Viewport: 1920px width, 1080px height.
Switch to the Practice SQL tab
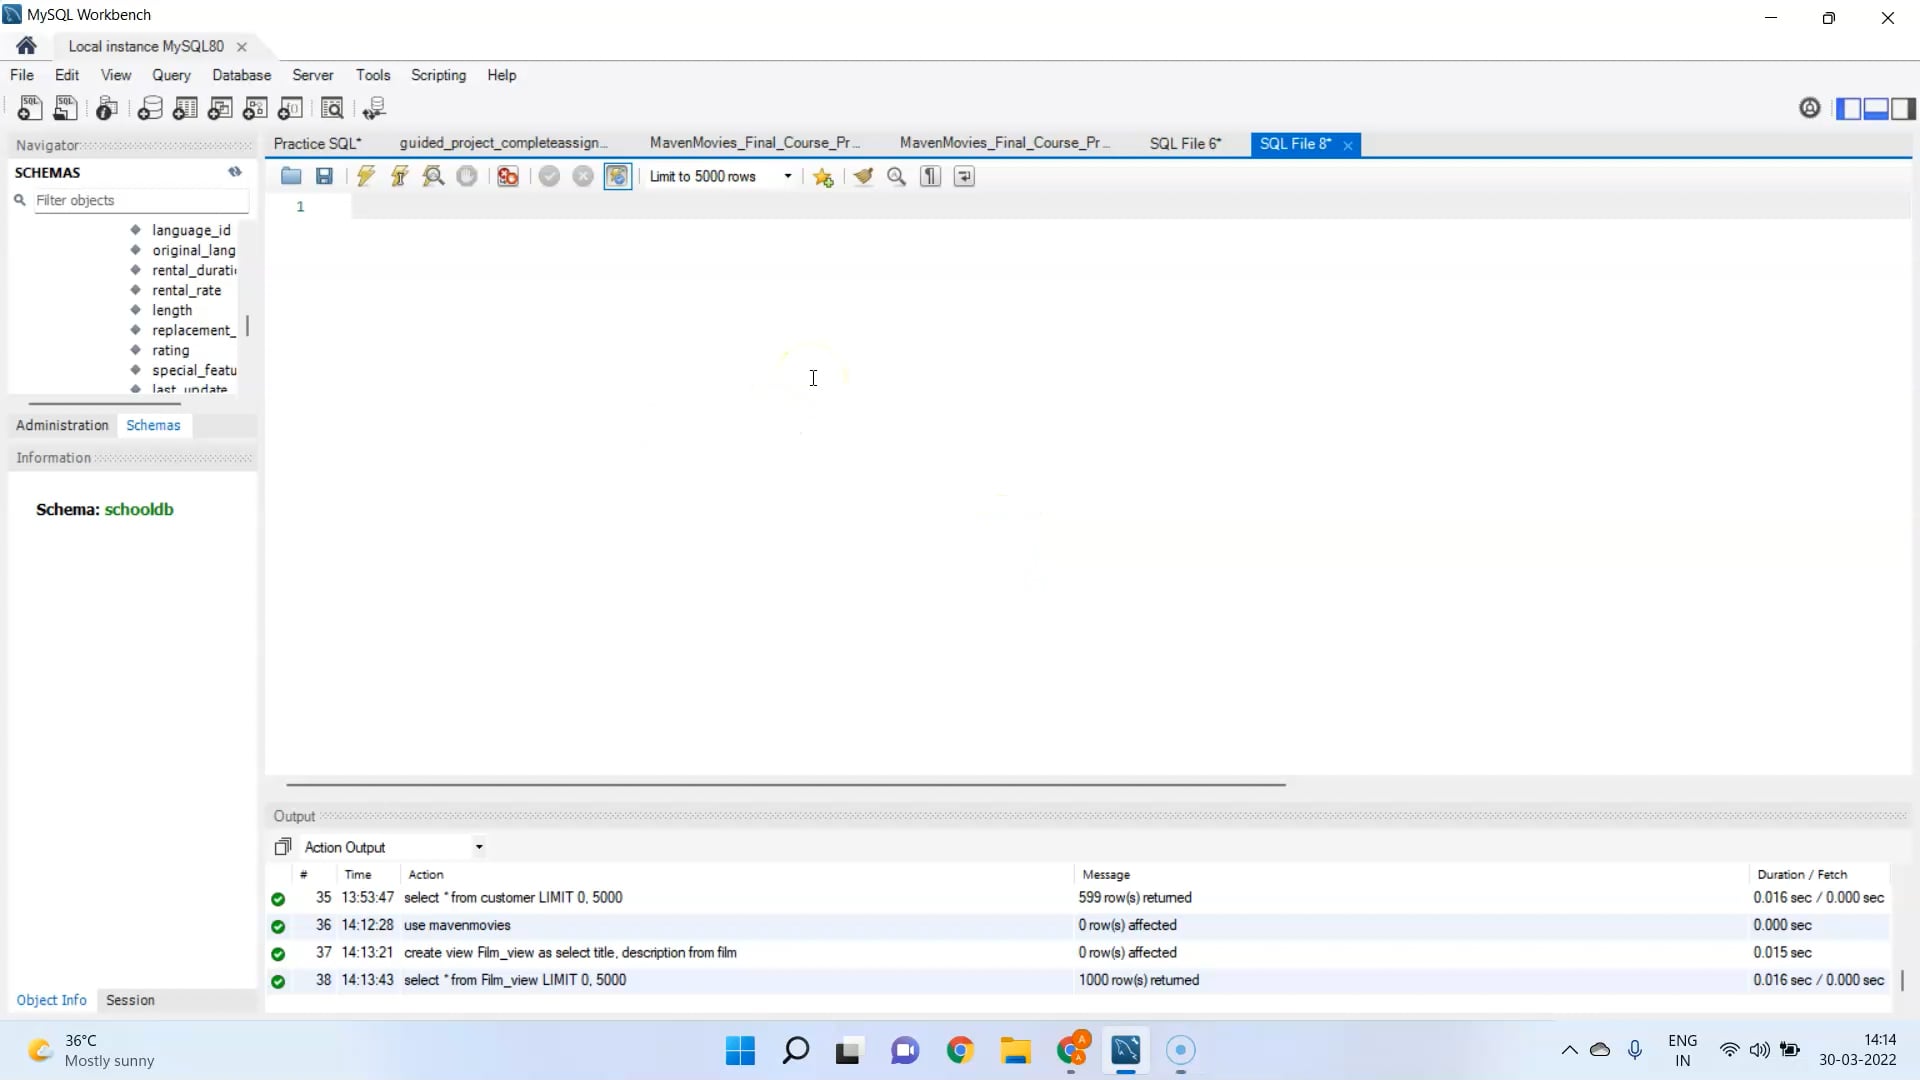coord(317,143)
